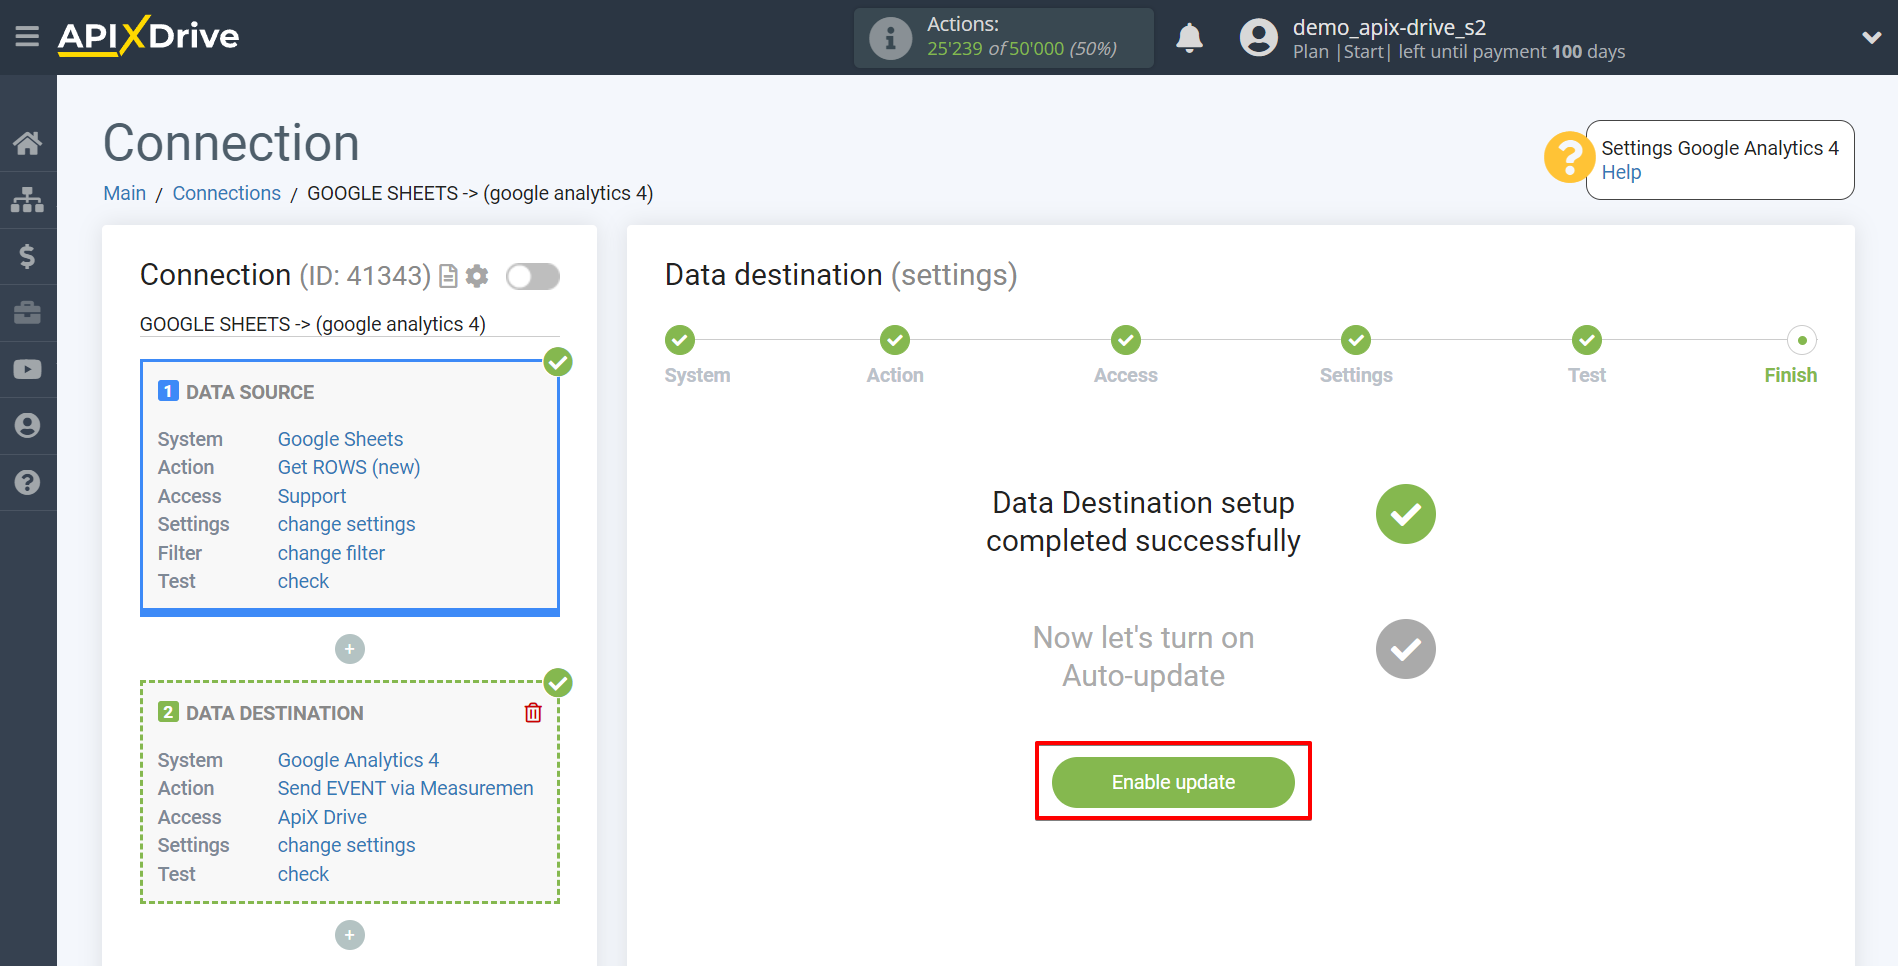
Task: Open the Connections breadcrumb link
Action: coord(226,193)
